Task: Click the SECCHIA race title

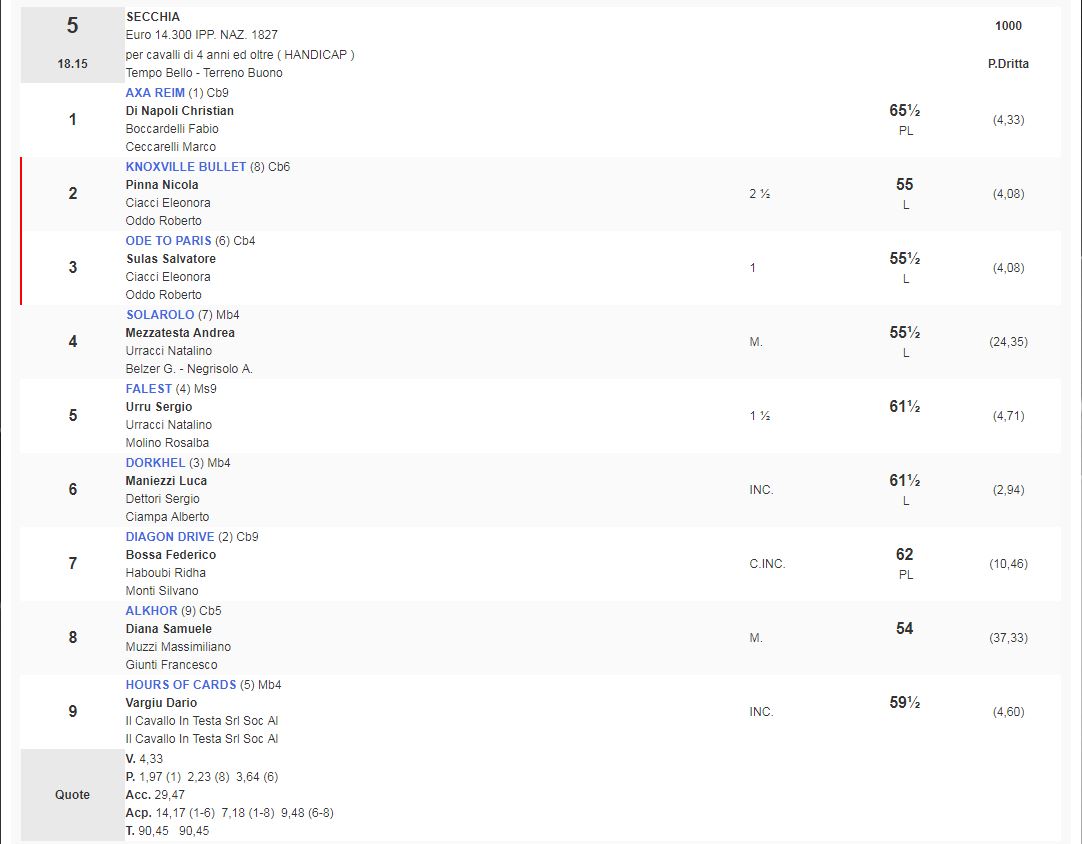Action: 153,17
